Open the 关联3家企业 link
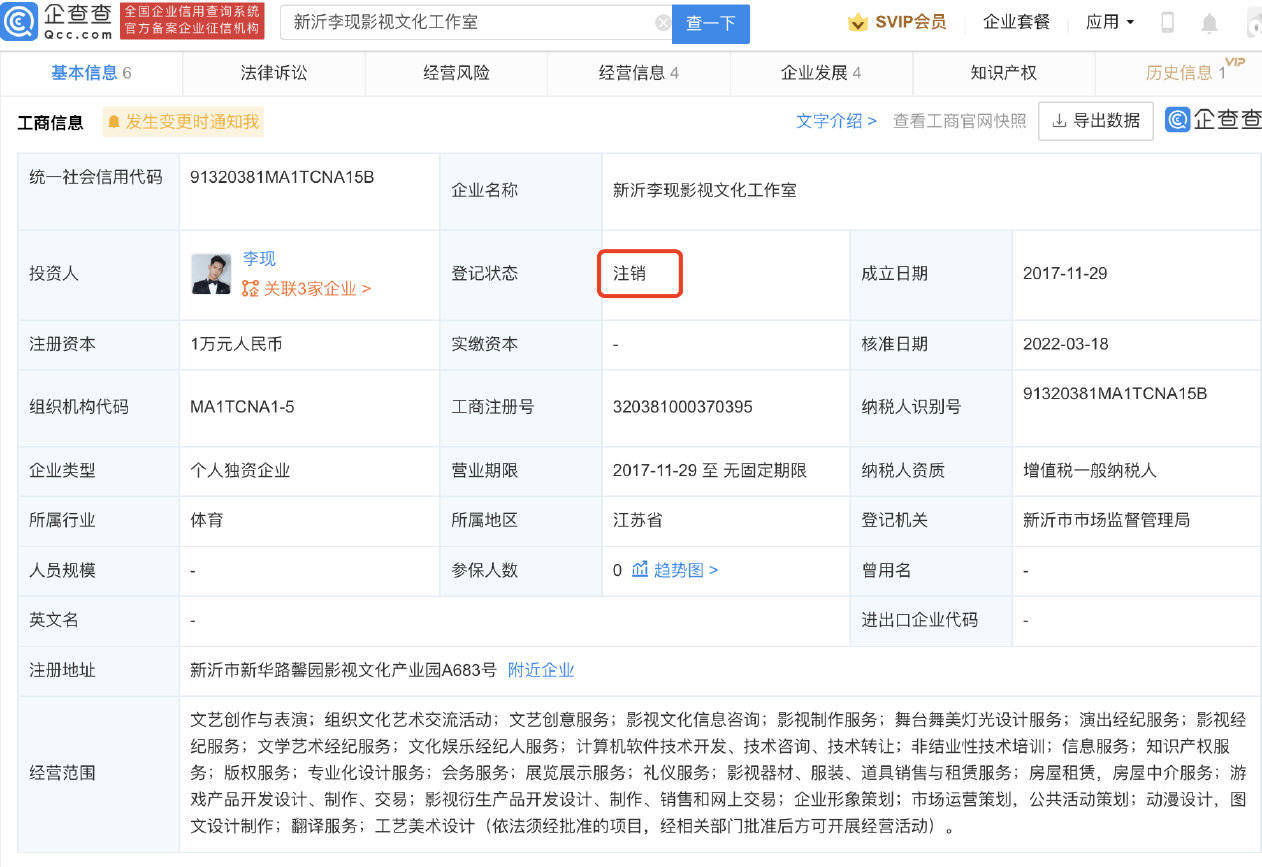The image size is (1262, 867). pyautogui.click(x=317, y=288)
